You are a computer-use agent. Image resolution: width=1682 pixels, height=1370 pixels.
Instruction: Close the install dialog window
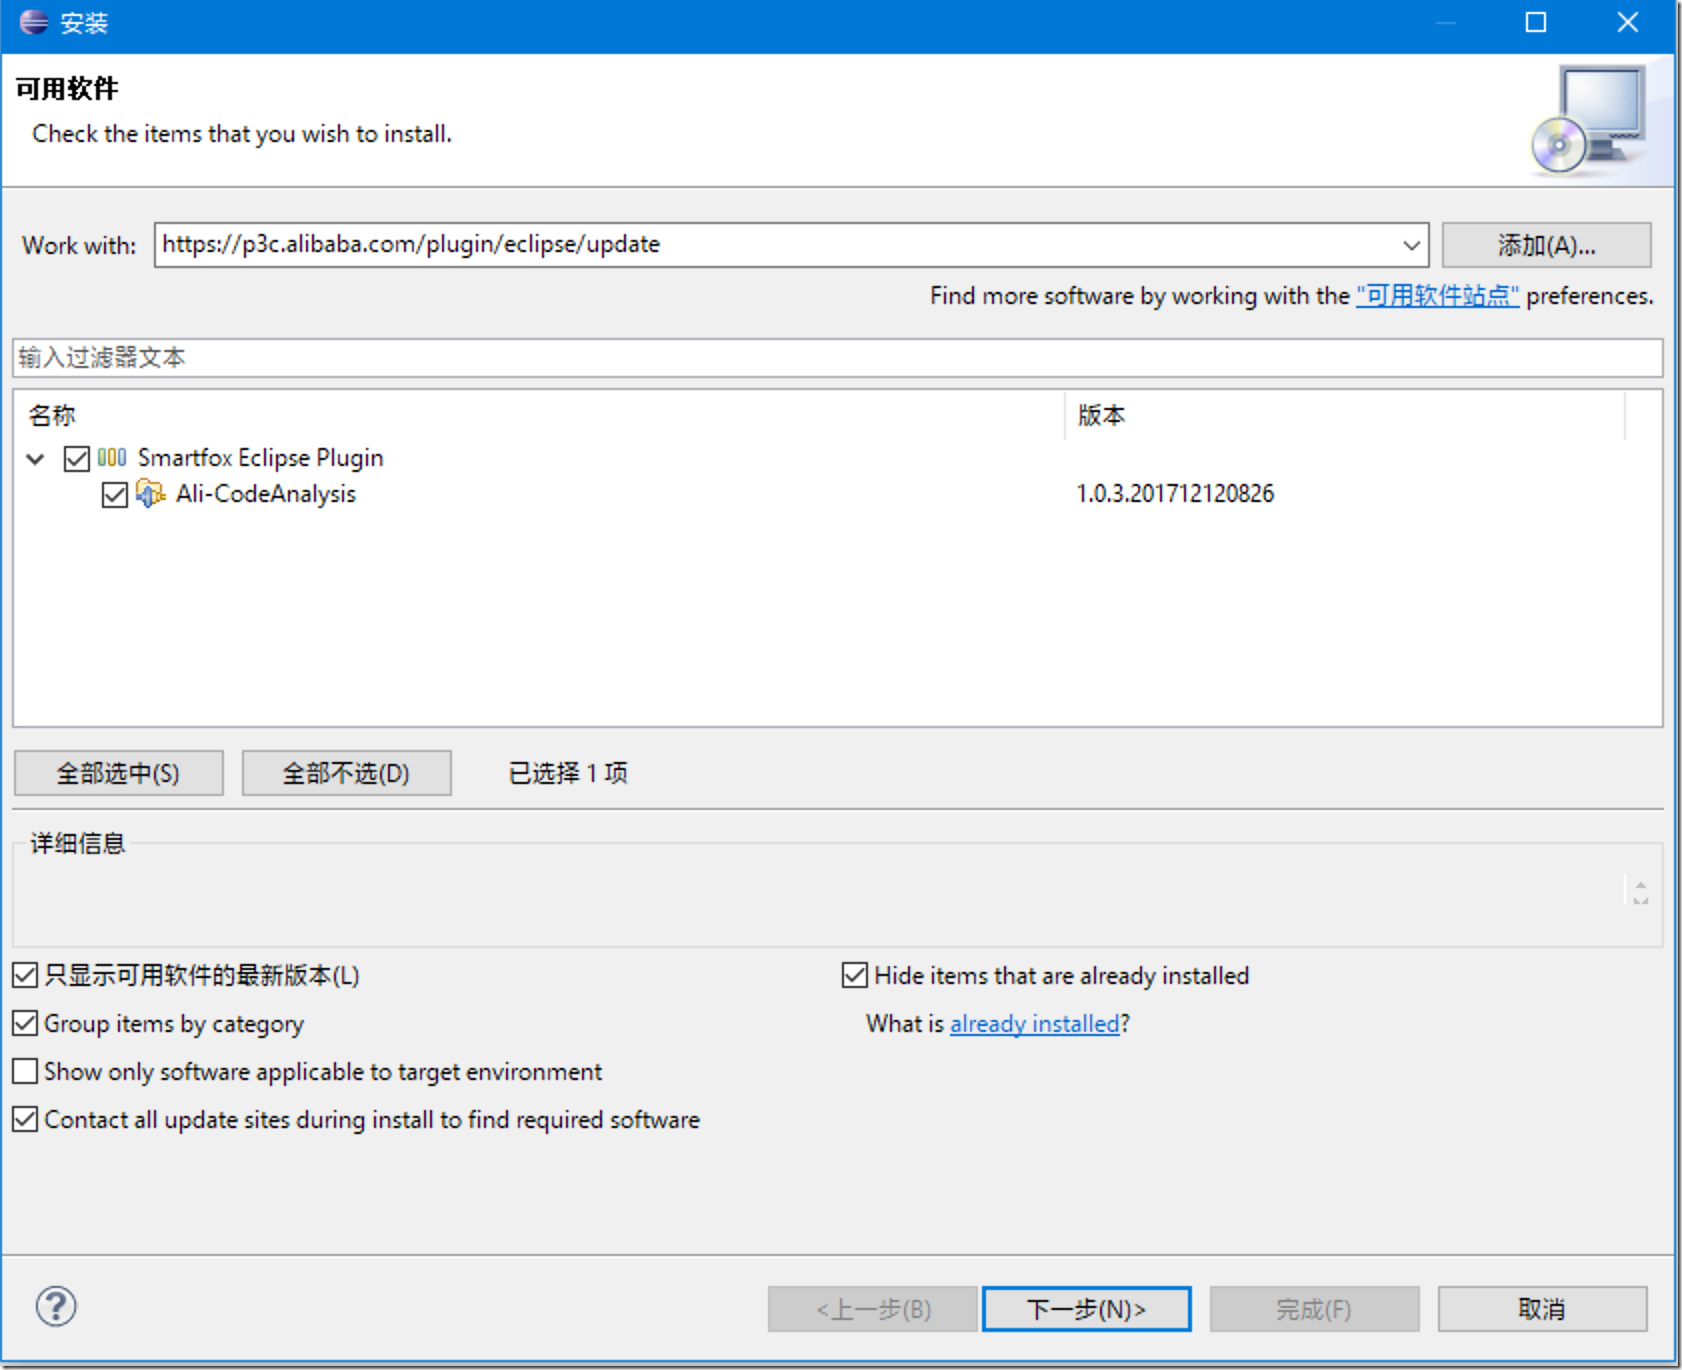(1627, 22)
